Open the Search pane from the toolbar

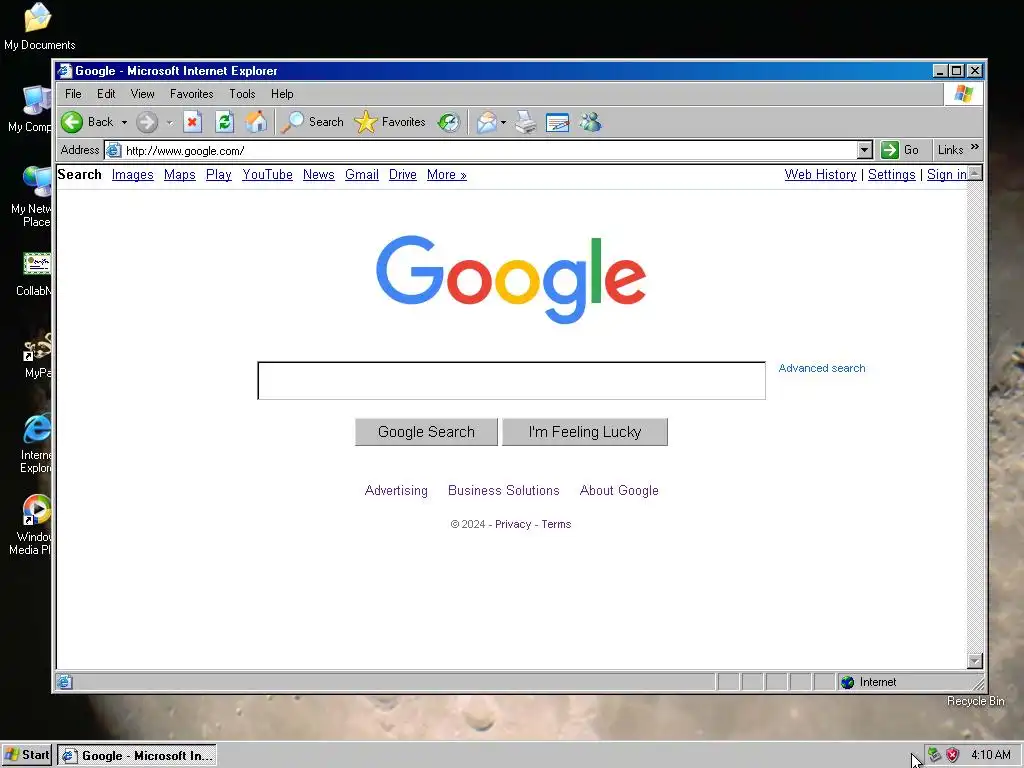pos(312,122)
